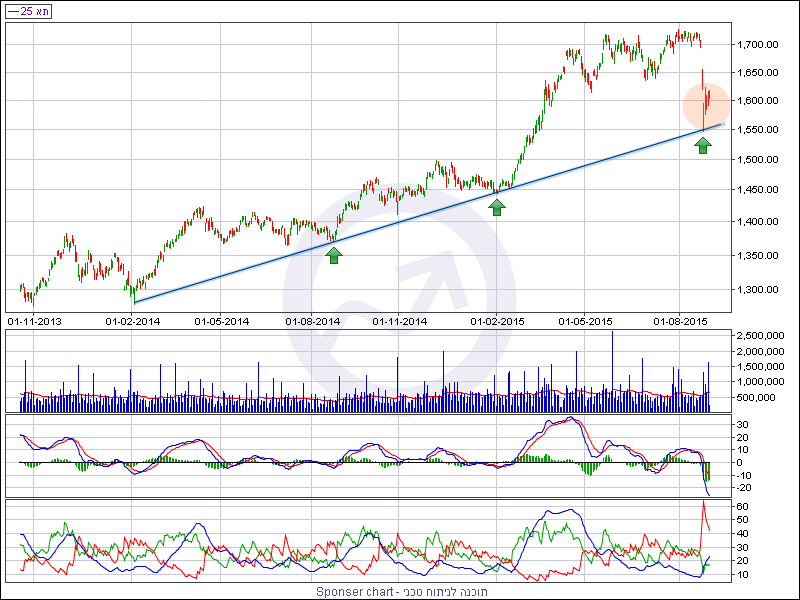Click the tallest blue volume bar
Image resolution: width=800 pixels, height=600 pixels.
tap(612, 370)
